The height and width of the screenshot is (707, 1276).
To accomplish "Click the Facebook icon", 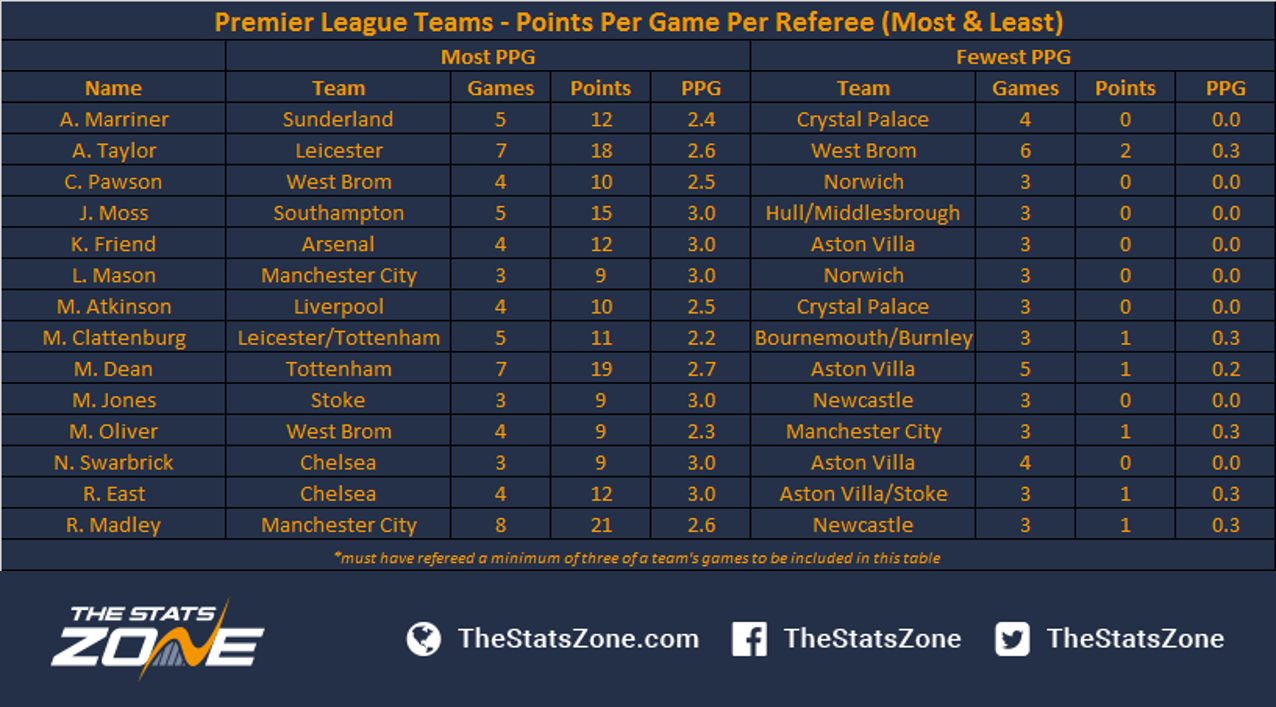I will tap(749, 639).
